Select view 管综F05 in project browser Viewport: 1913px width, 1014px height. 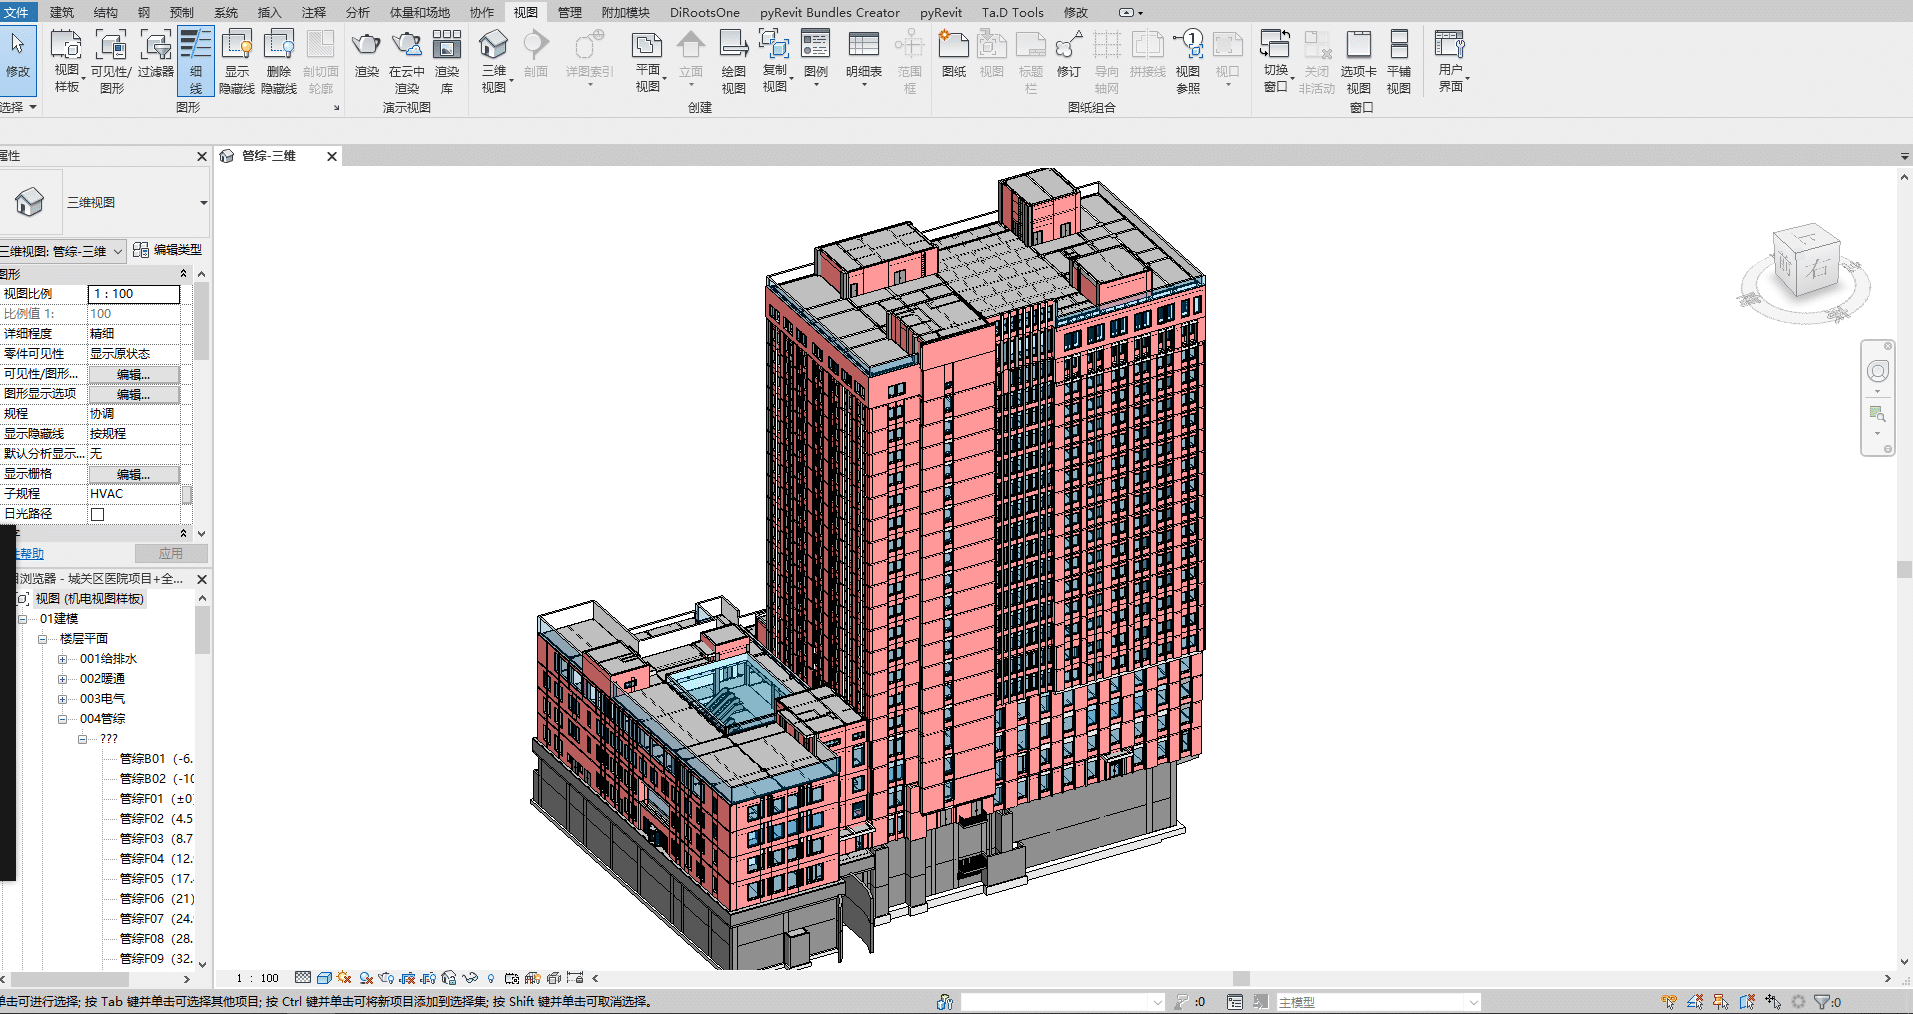(156, 879)
